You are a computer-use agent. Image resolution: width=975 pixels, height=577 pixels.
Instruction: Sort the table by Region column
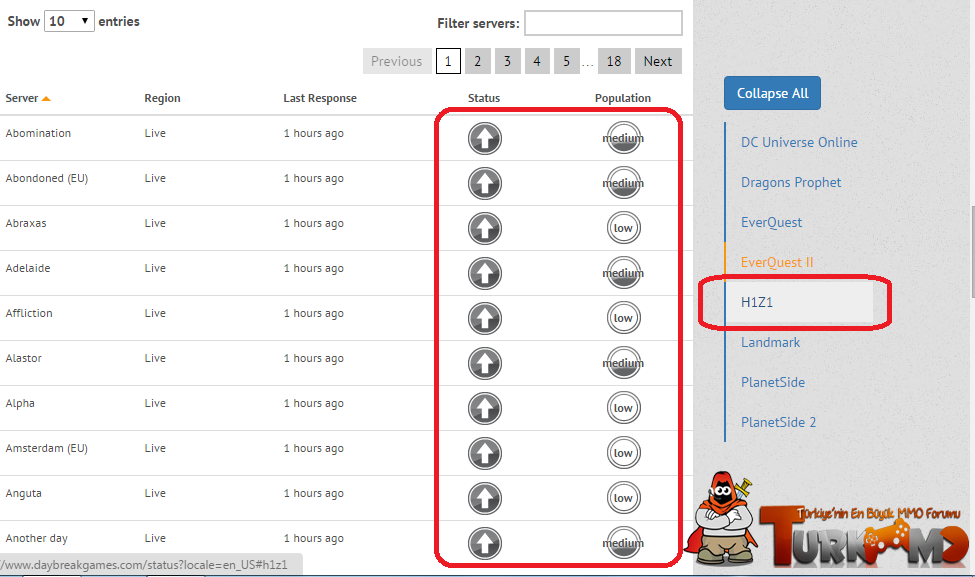coord(162,98)
